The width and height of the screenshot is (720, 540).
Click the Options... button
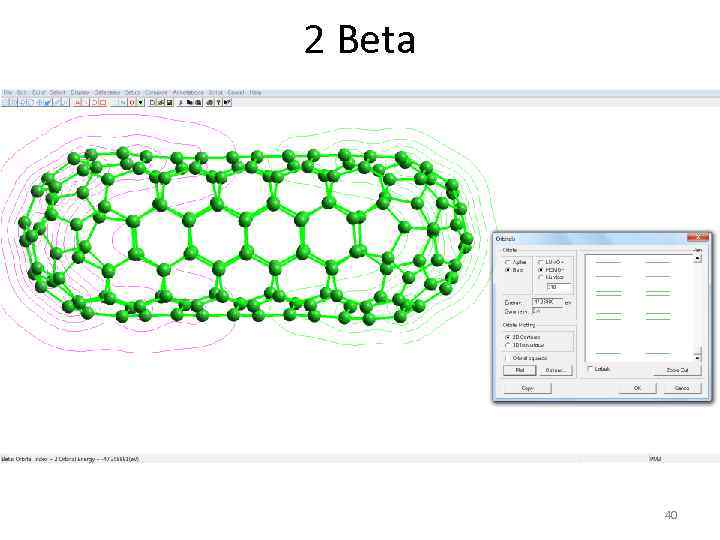tap(556, 370)
